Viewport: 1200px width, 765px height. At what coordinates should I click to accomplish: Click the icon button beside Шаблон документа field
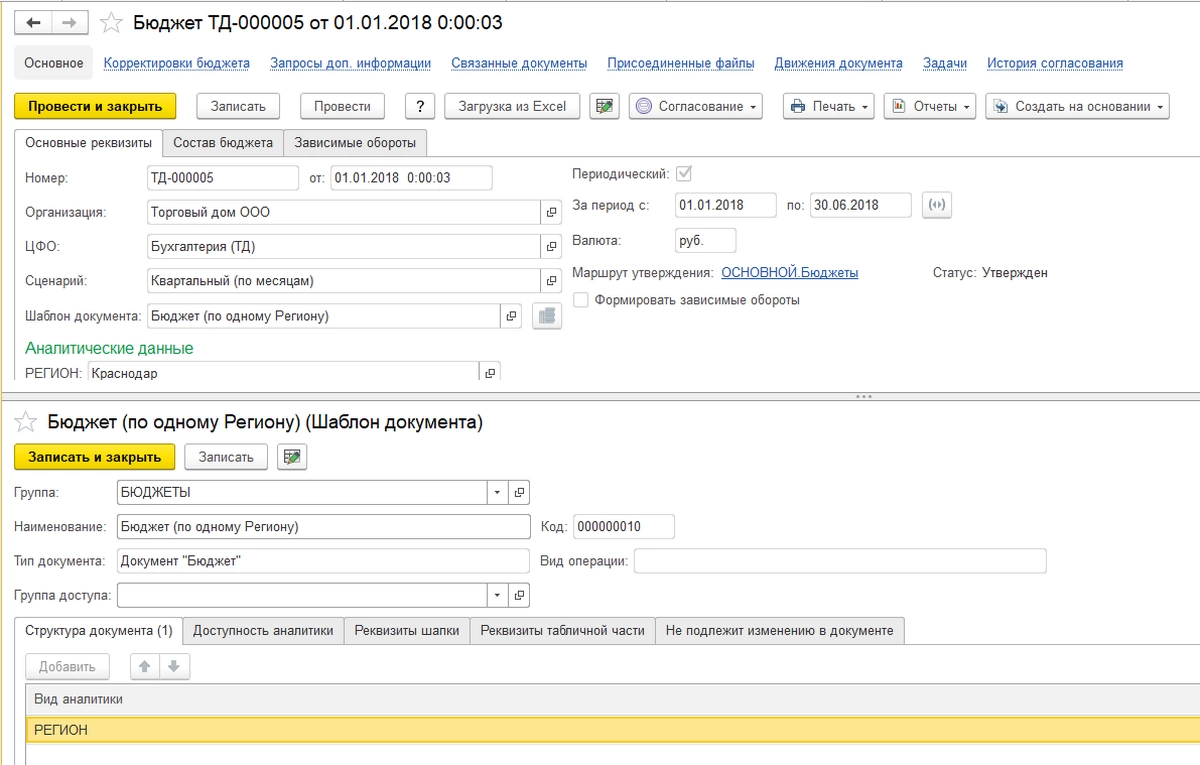point(547,316)
